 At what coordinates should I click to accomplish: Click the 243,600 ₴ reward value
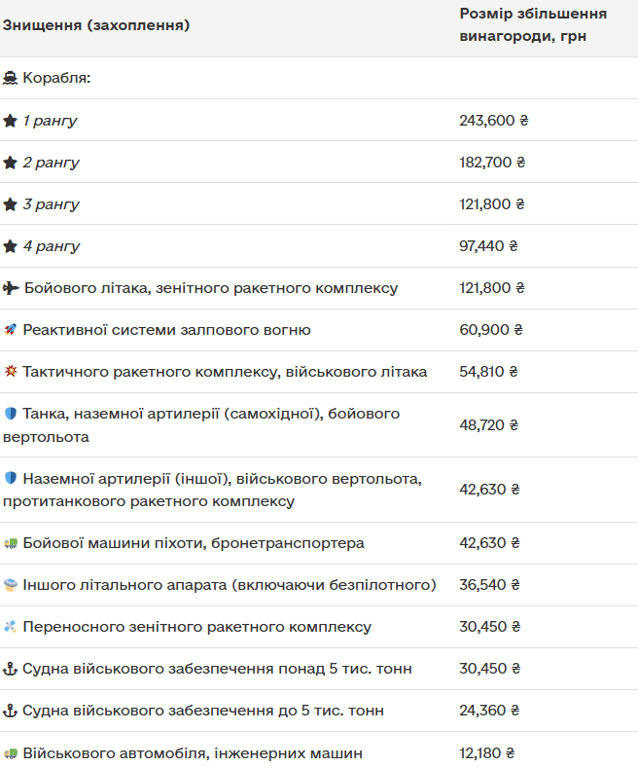493,121
